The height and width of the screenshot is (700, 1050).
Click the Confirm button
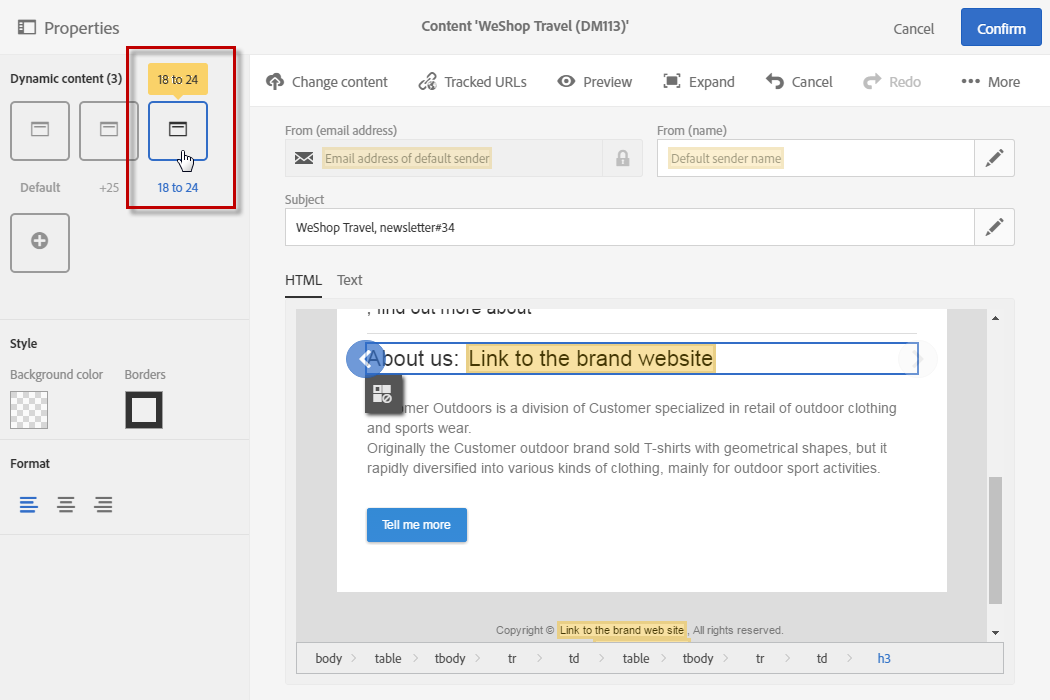[1001, 28]
